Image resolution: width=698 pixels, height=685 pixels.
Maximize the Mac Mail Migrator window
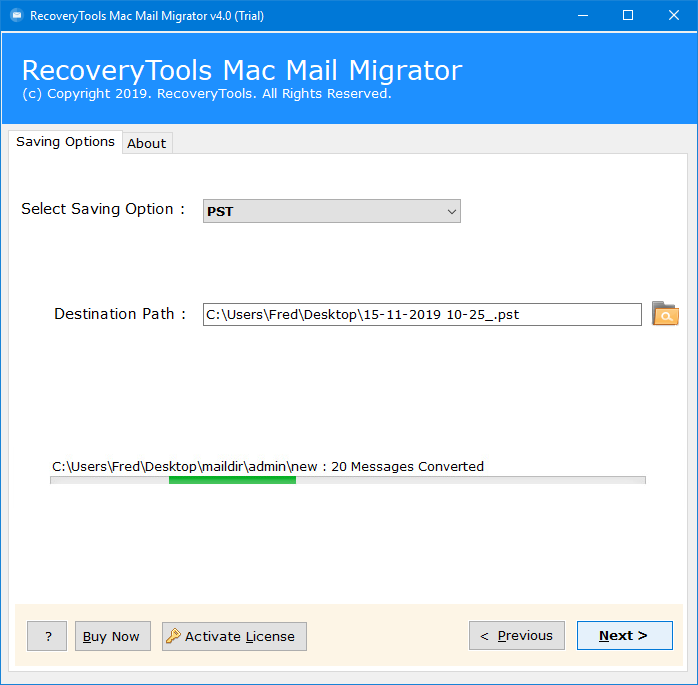627,15
